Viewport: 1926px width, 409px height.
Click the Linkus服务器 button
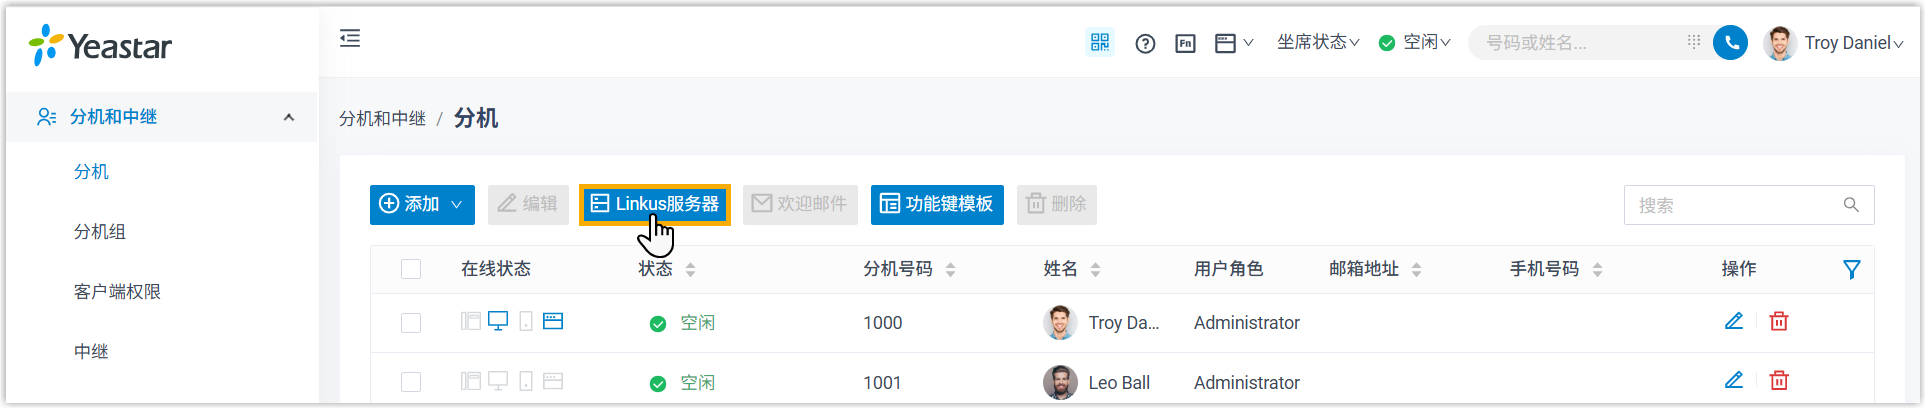tap(655, 204)
